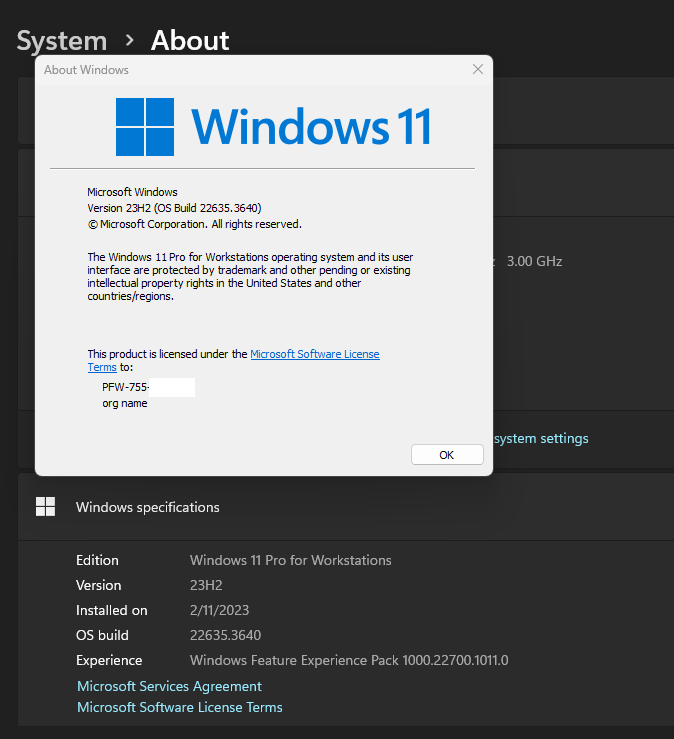Click the Microsoft Corporation copyright line
Screen dimensions: 674x739
(195, 224)
